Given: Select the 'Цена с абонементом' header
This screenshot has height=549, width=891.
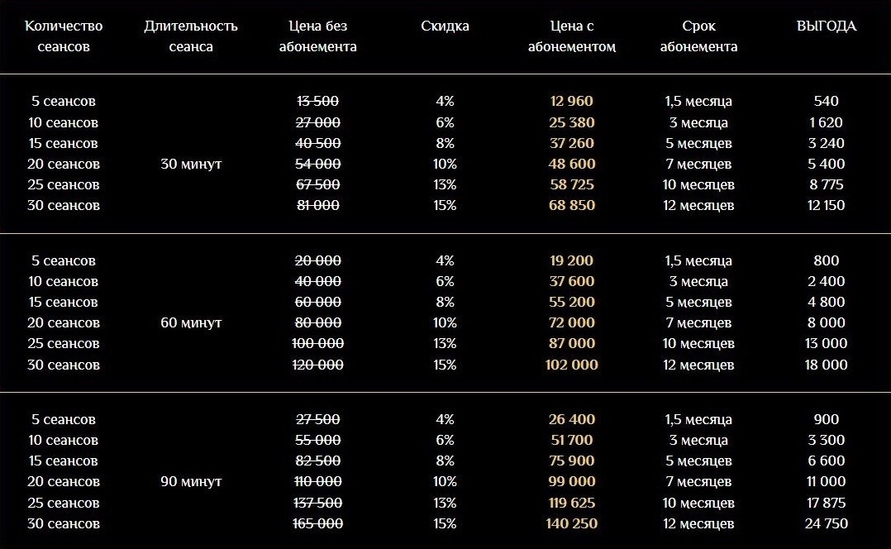Looking at the screenshot, I should click(571, 36).
